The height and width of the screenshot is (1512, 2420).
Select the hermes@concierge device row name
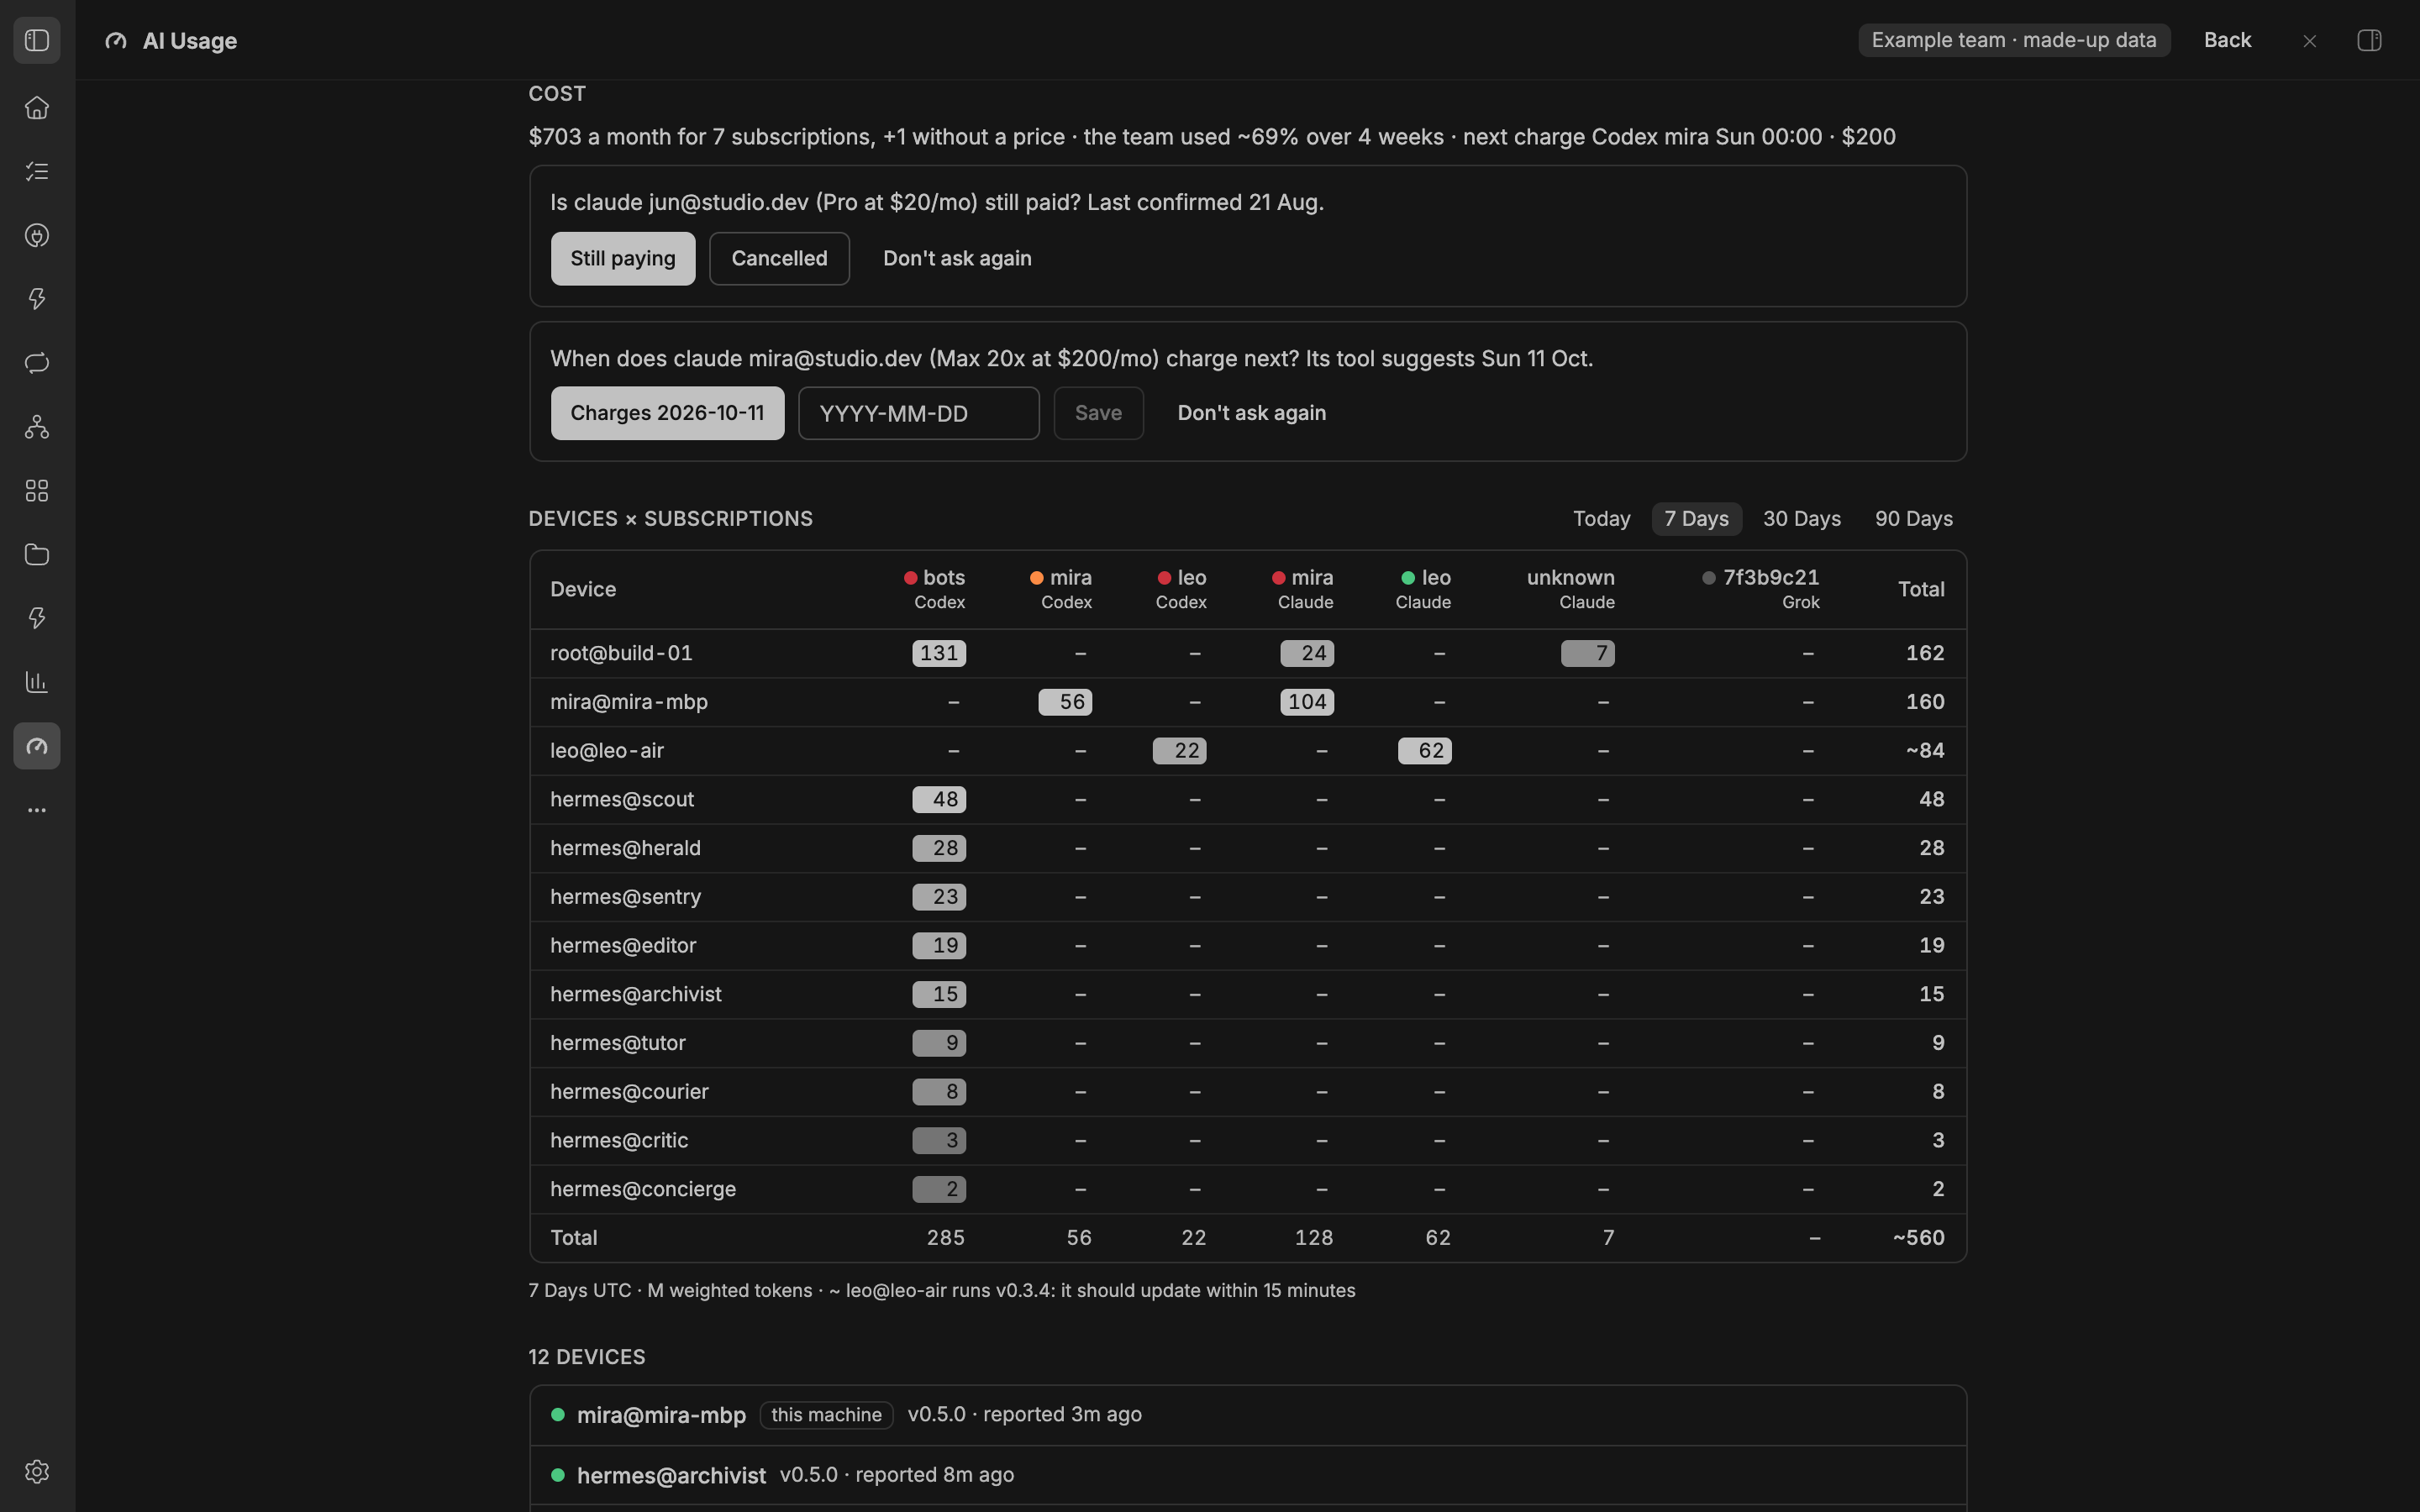click(x=643, y=1189)
